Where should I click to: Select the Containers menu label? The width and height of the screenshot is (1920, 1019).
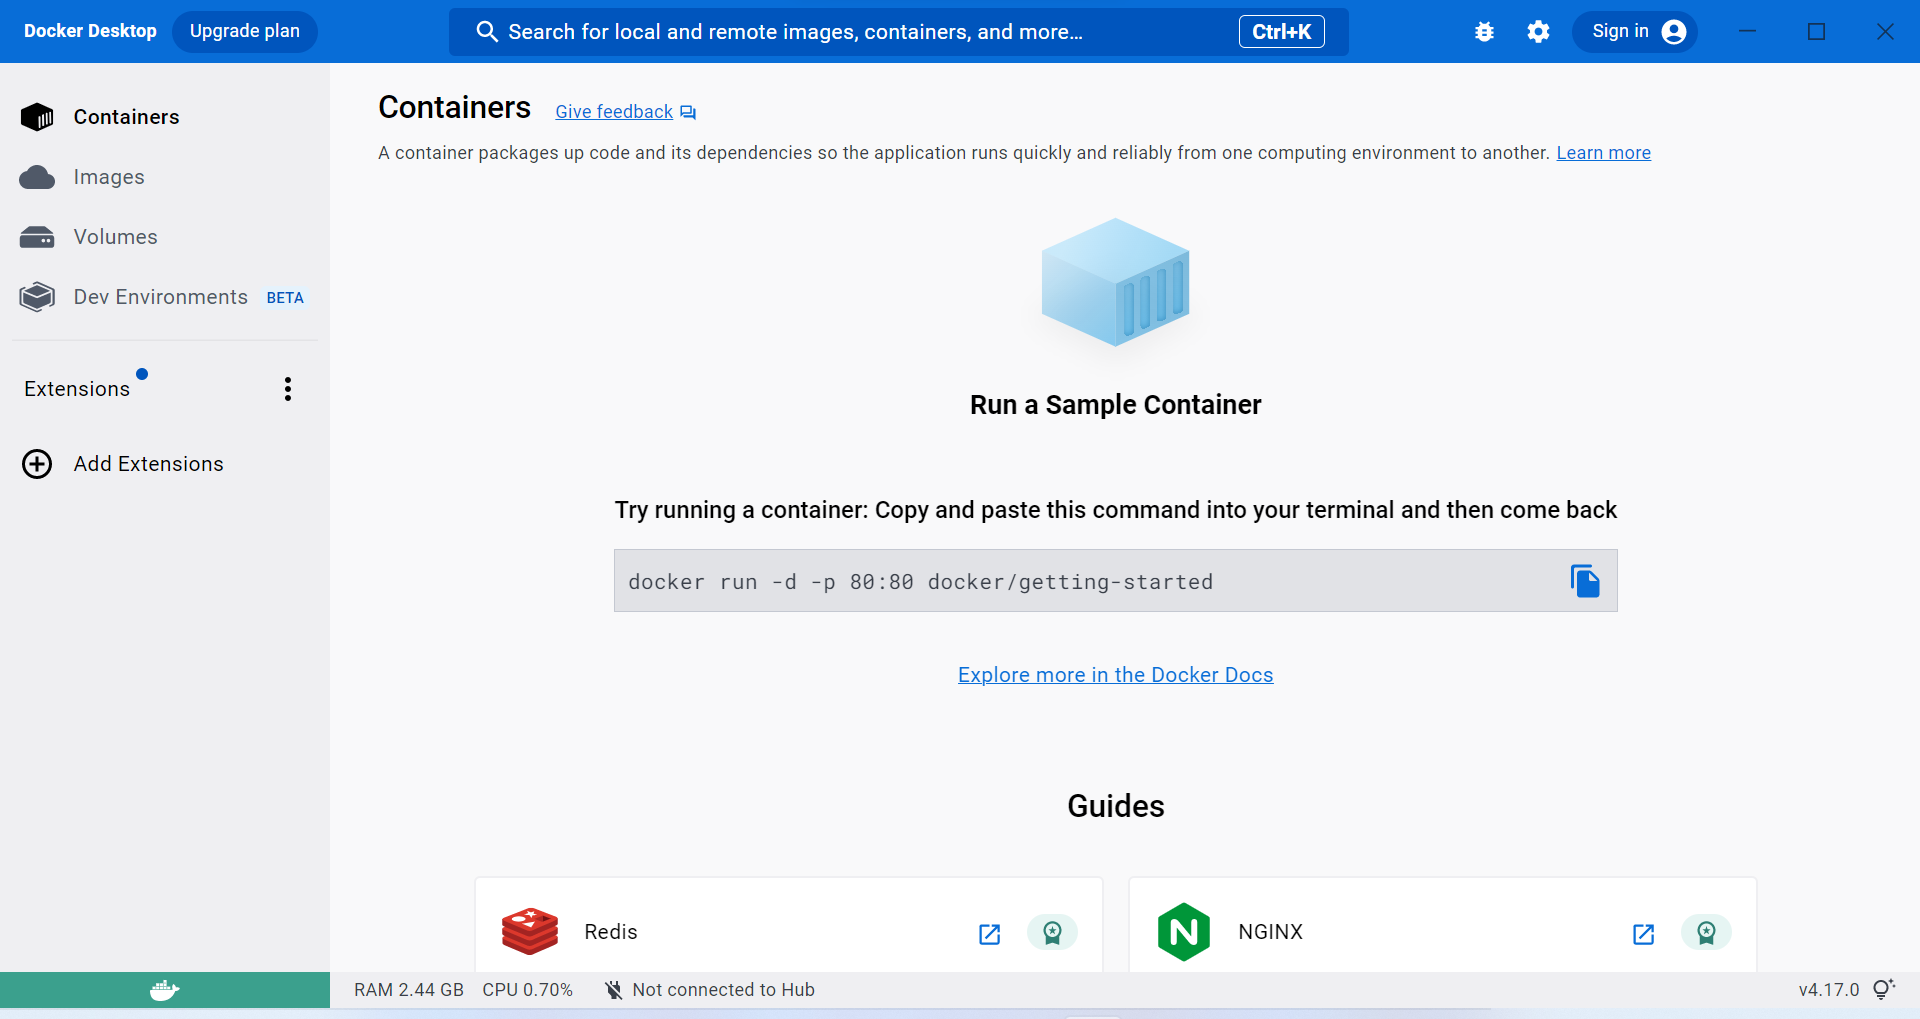(x=126, y=117)
